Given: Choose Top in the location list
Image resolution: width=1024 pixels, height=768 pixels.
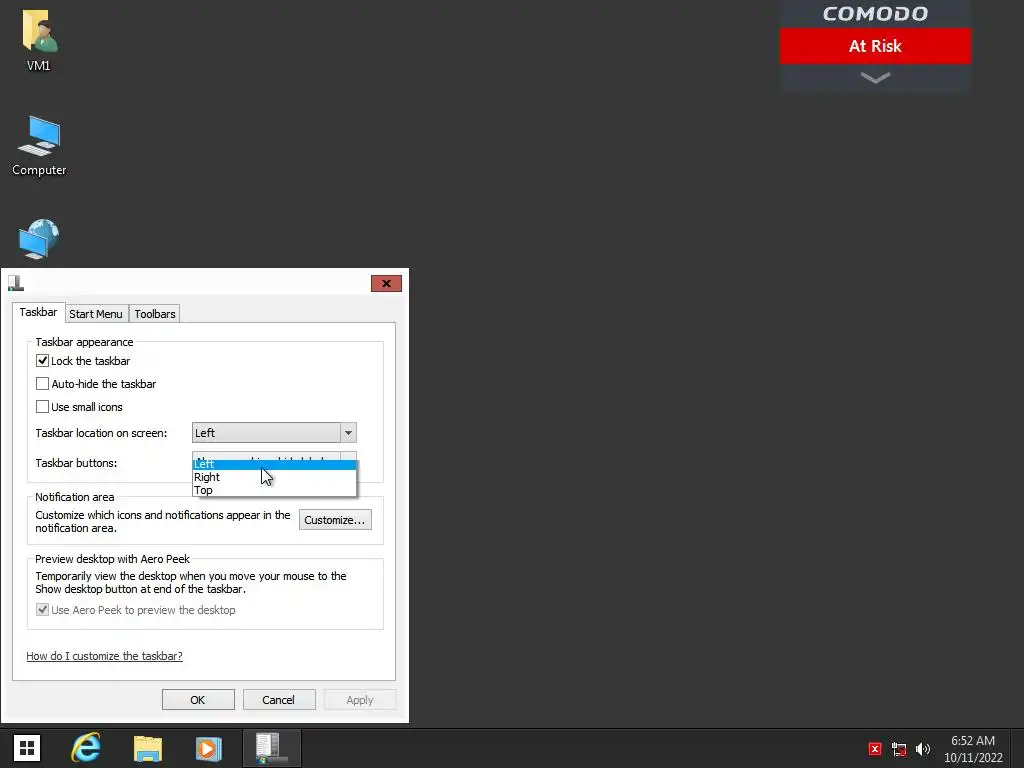Looking at the screenshot, I should (274, 490).
